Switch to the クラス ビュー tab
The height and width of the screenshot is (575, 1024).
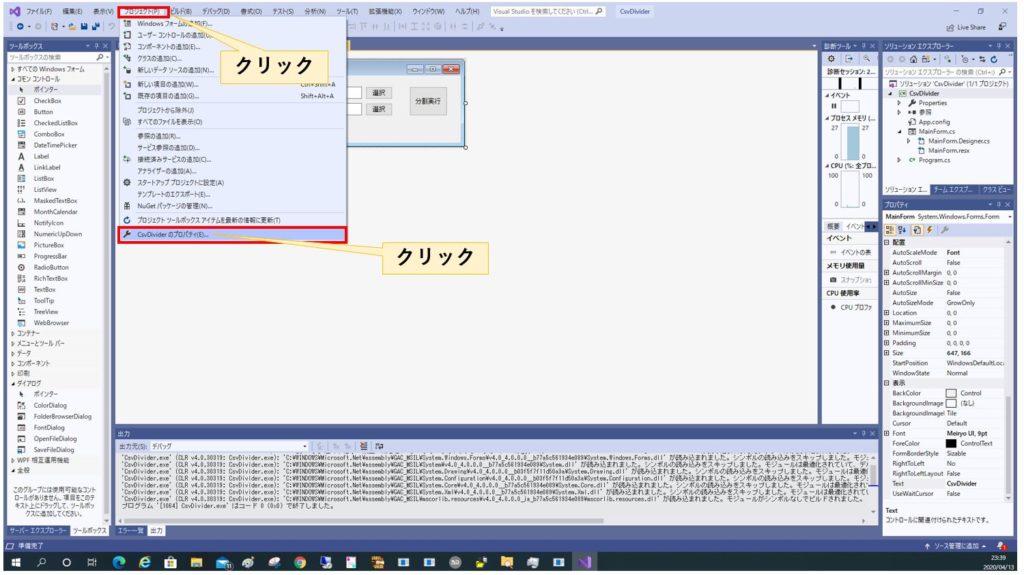tap(997, 189)
